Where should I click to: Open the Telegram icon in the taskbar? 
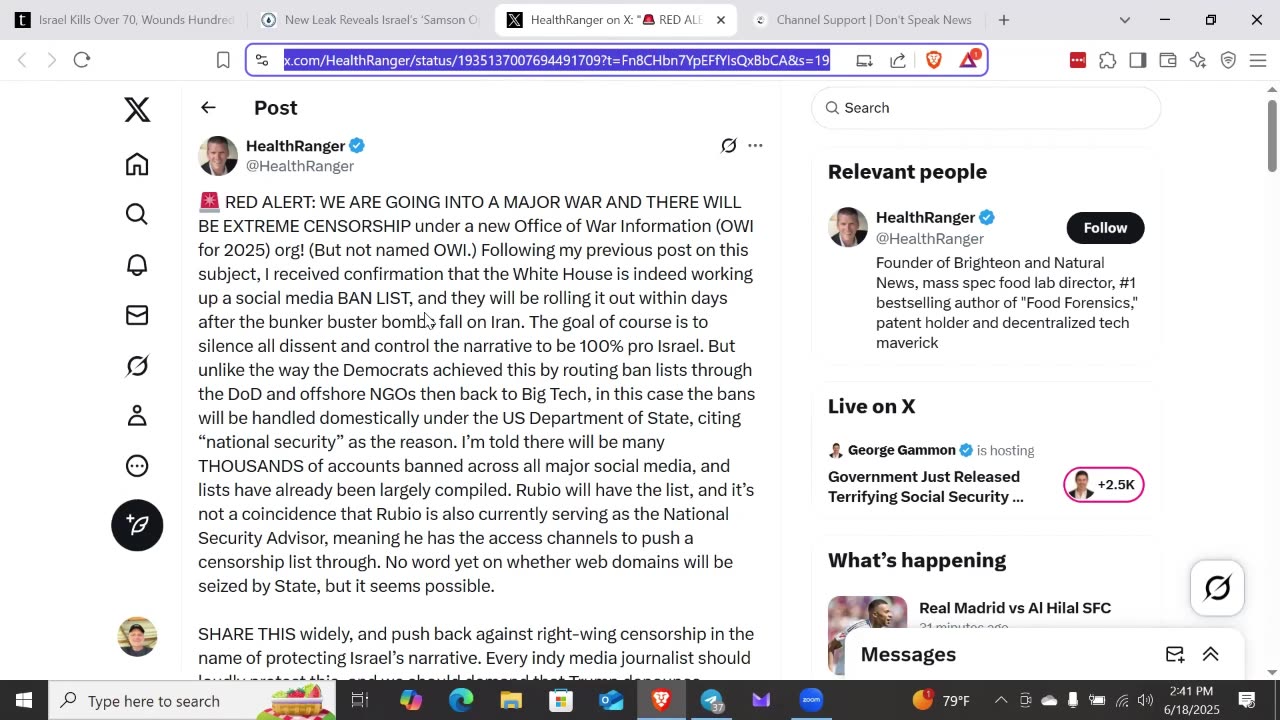coord(711,700)
